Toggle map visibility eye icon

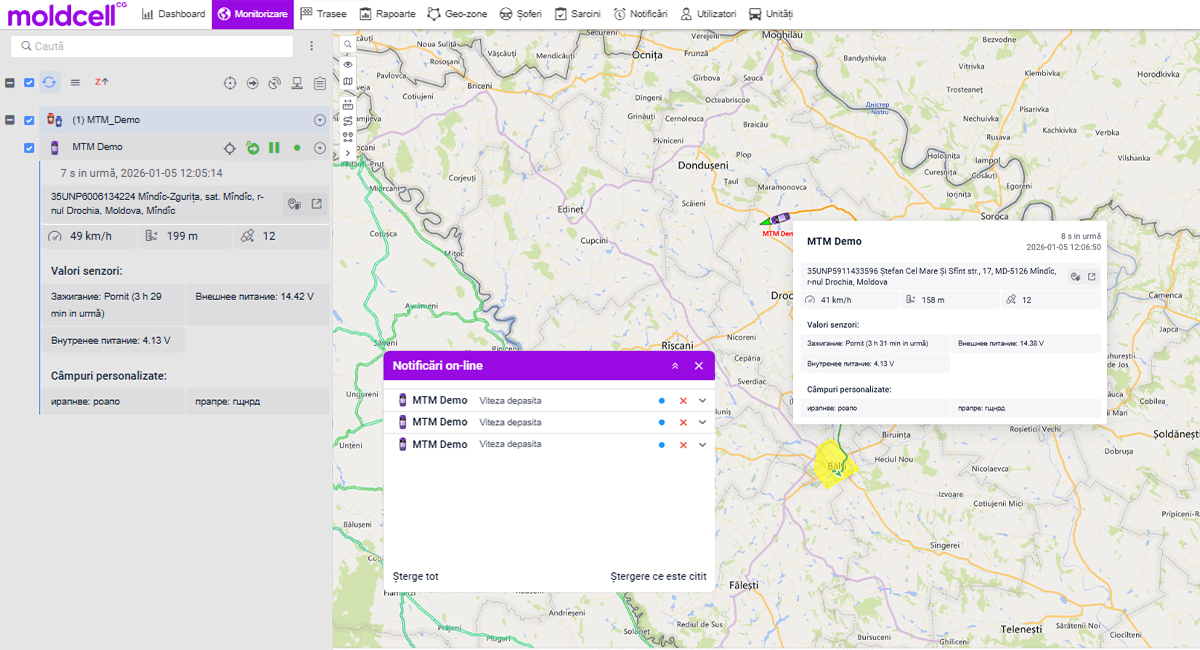click(348, 64)
